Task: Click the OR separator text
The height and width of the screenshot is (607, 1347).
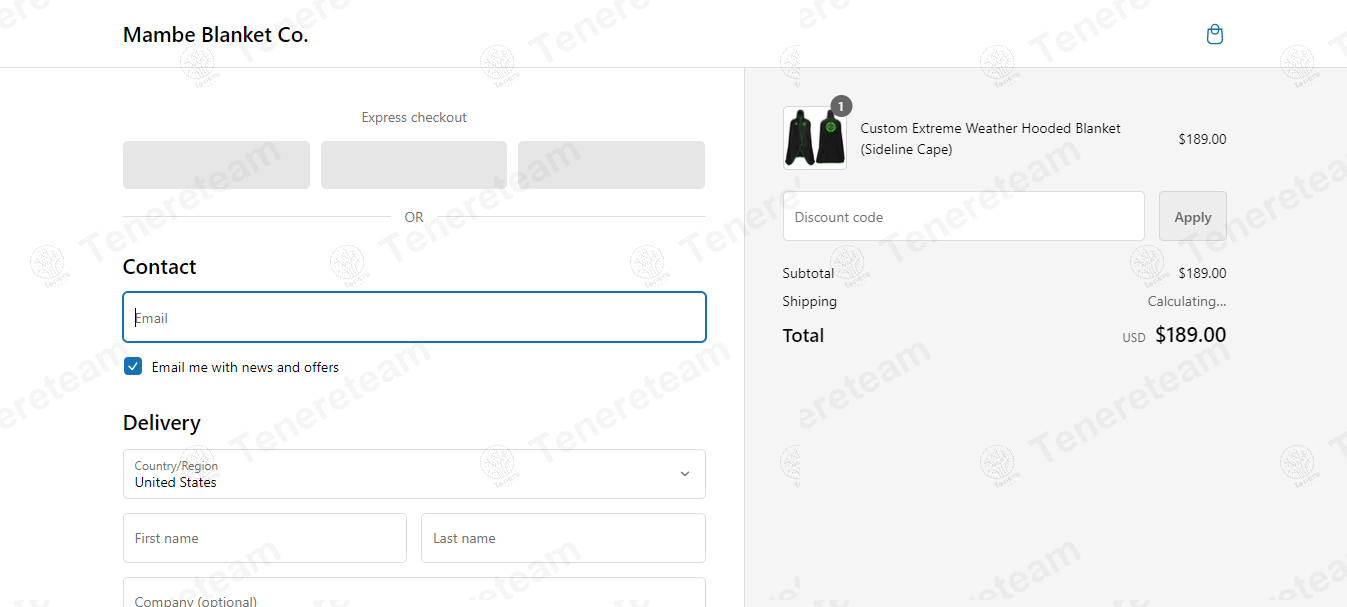Action: click(x=414, y=217)
